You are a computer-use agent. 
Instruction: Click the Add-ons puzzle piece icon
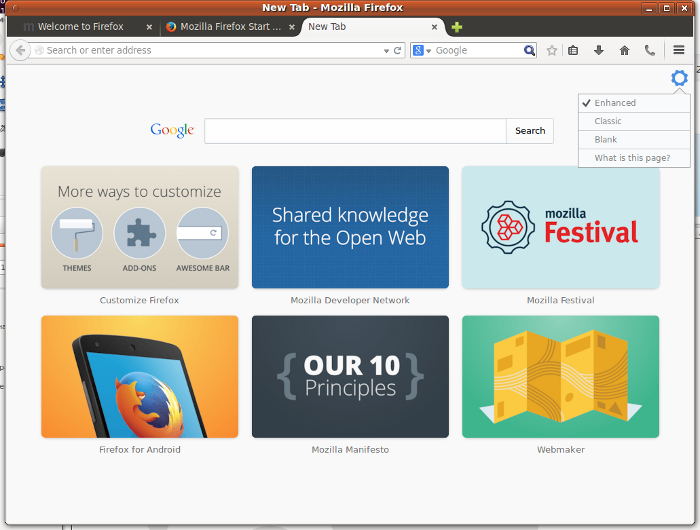click(x=140, y=233)
